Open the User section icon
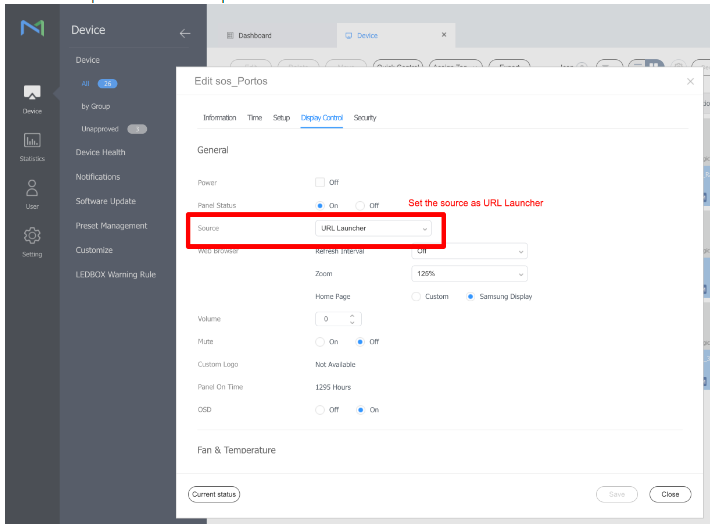 pos(32,192)
